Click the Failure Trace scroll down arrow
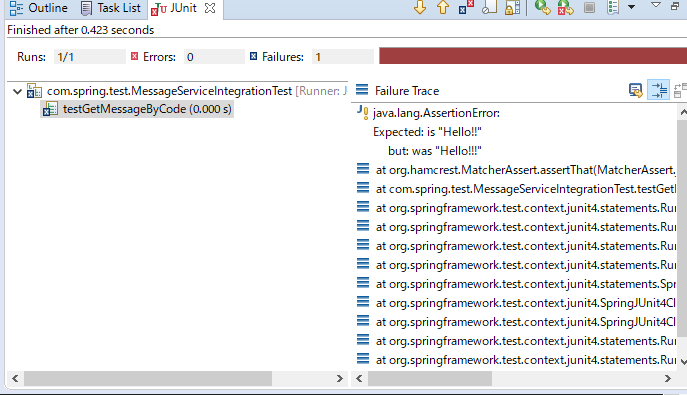Image resolution: width=687 pixels, height=395 pixels. click(683, 362)
